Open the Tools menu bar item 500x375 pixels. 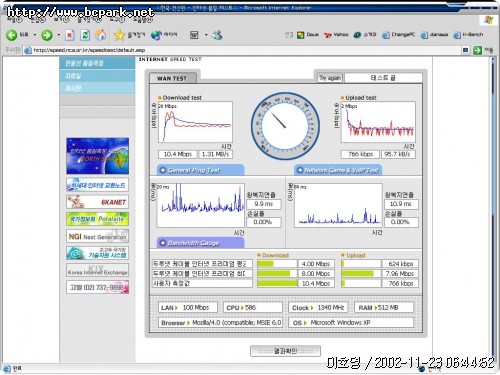(x=117, y=20)
